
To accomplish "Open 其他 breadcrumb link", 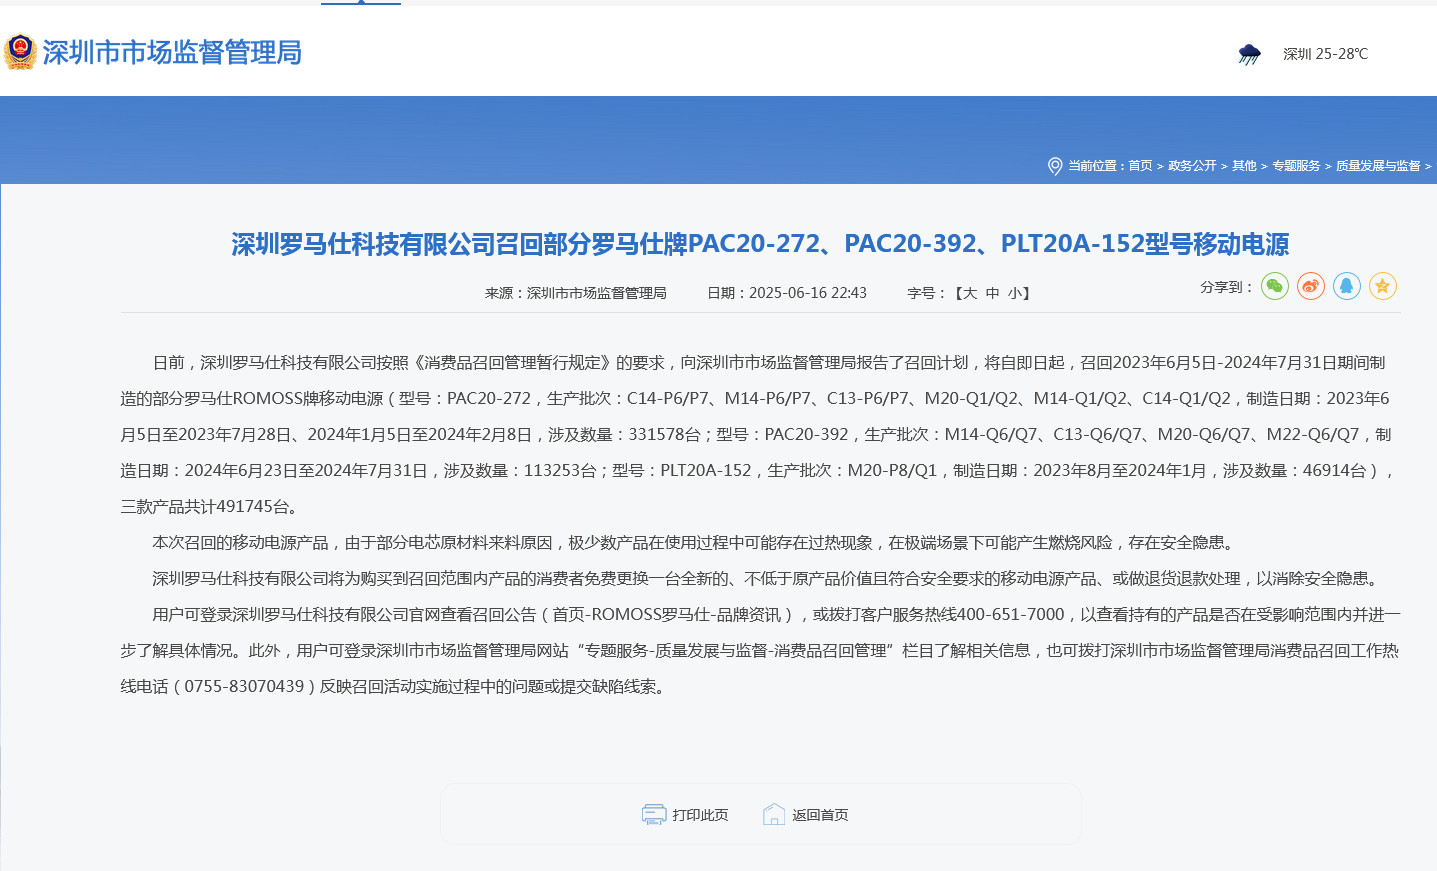I will [1244, 166].
